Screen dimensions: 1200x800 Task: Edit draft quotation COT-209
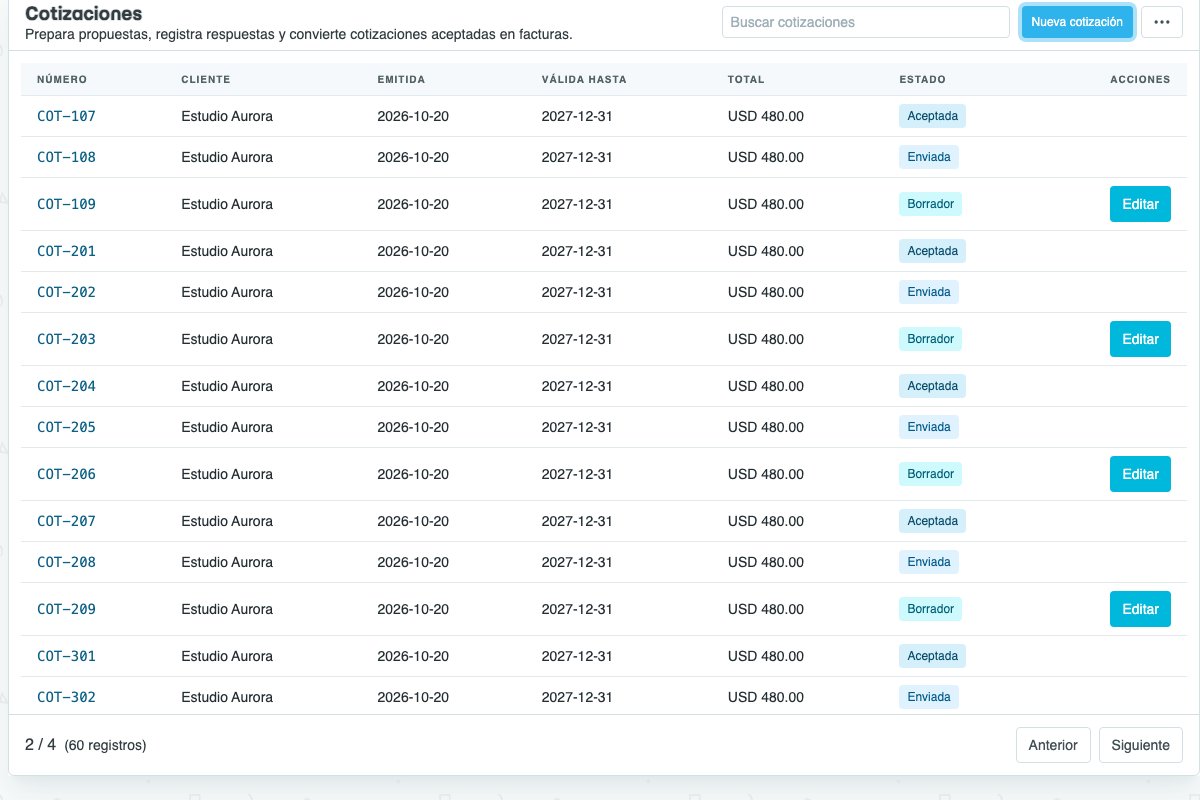(1140, 609)
